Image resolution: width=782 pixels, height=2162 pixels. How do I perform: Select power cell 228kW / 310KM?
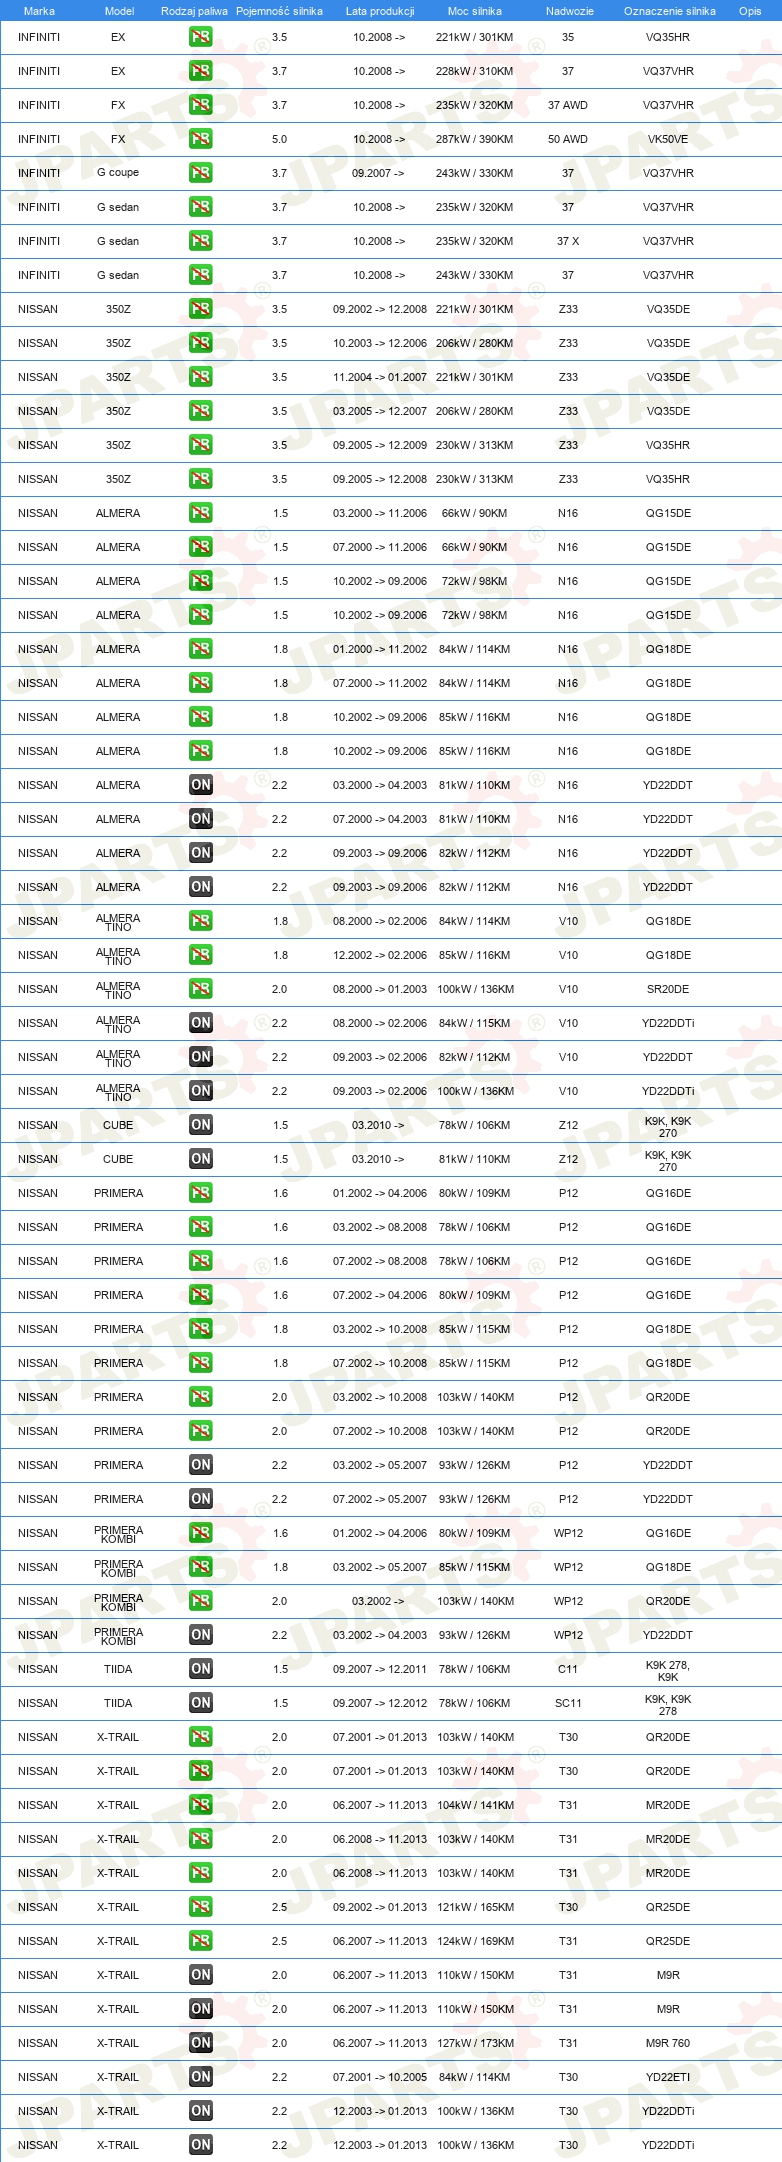tap(475, 71)
